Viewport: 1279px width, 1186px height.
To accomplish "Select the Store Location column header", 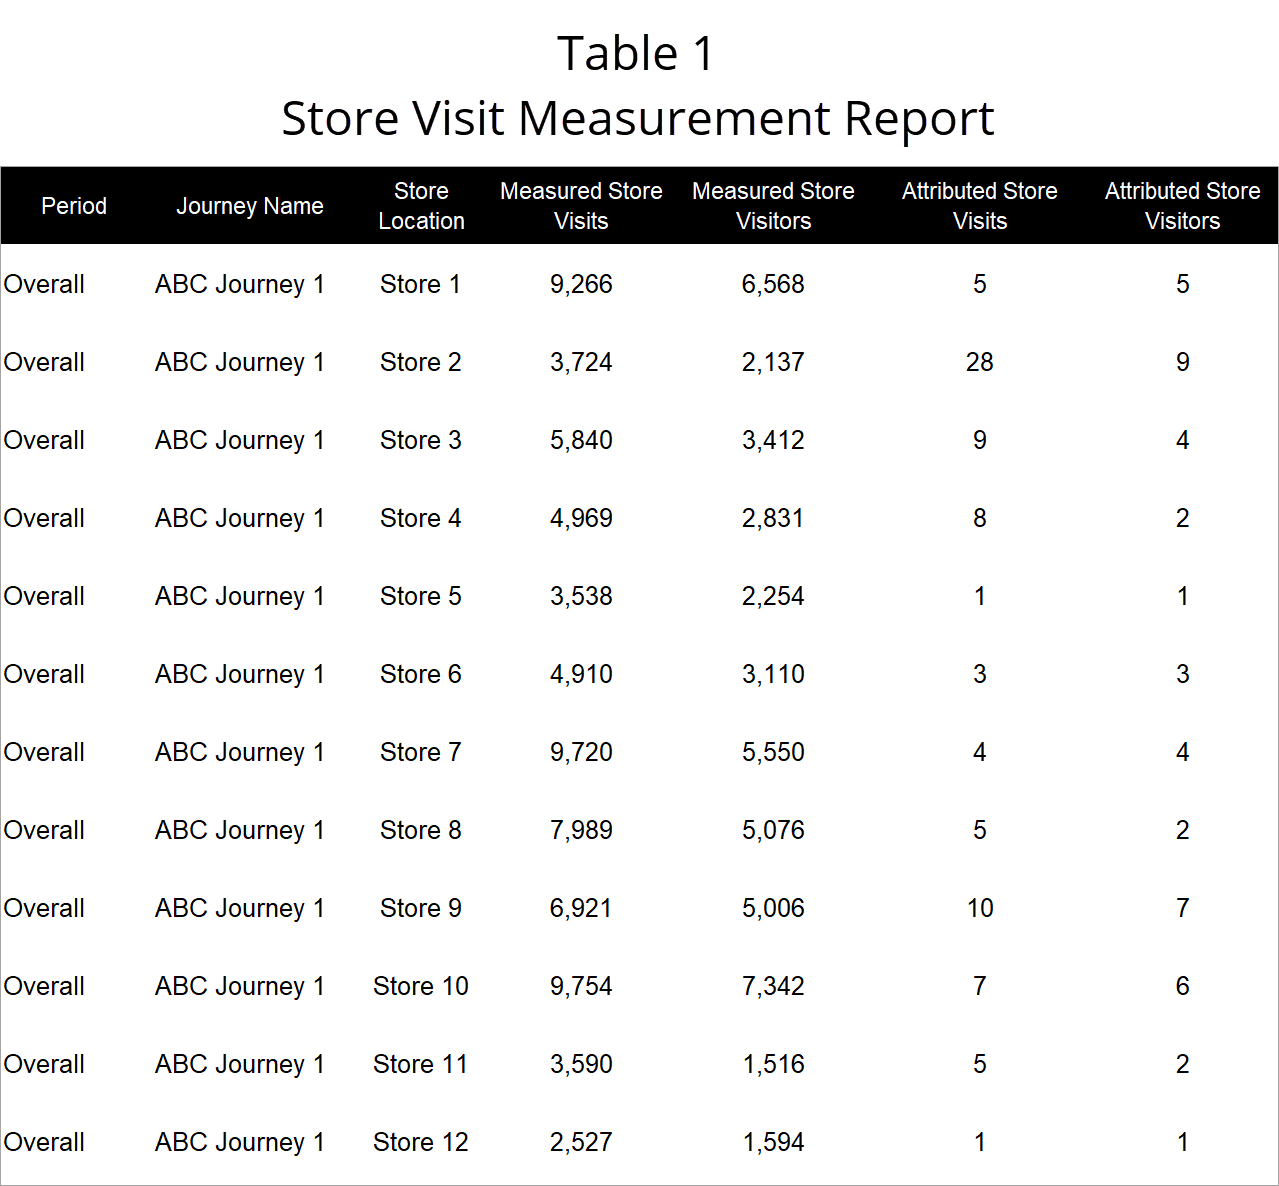I will (421, 206).
